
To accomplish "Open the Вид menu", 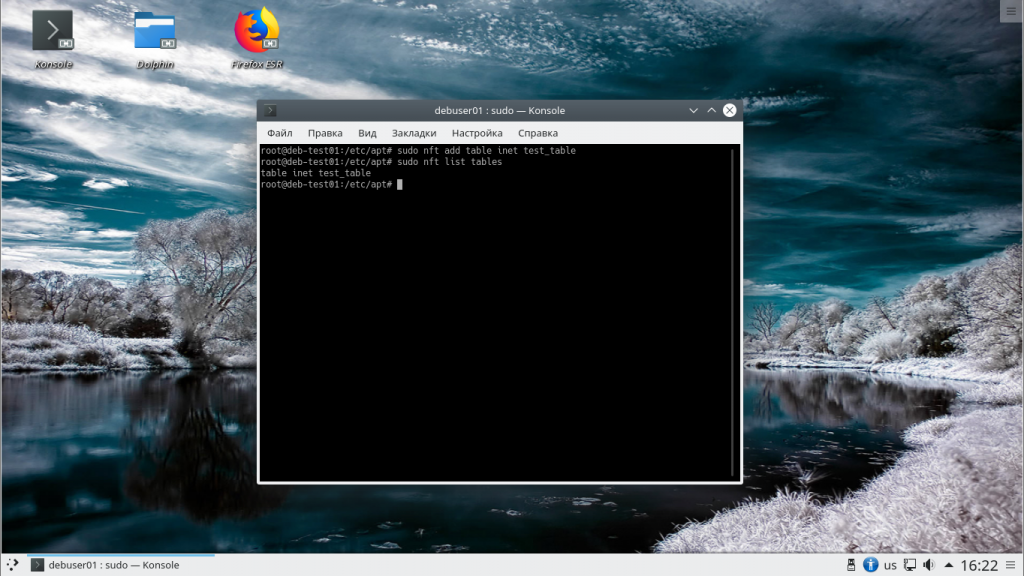I will point(367,133).
